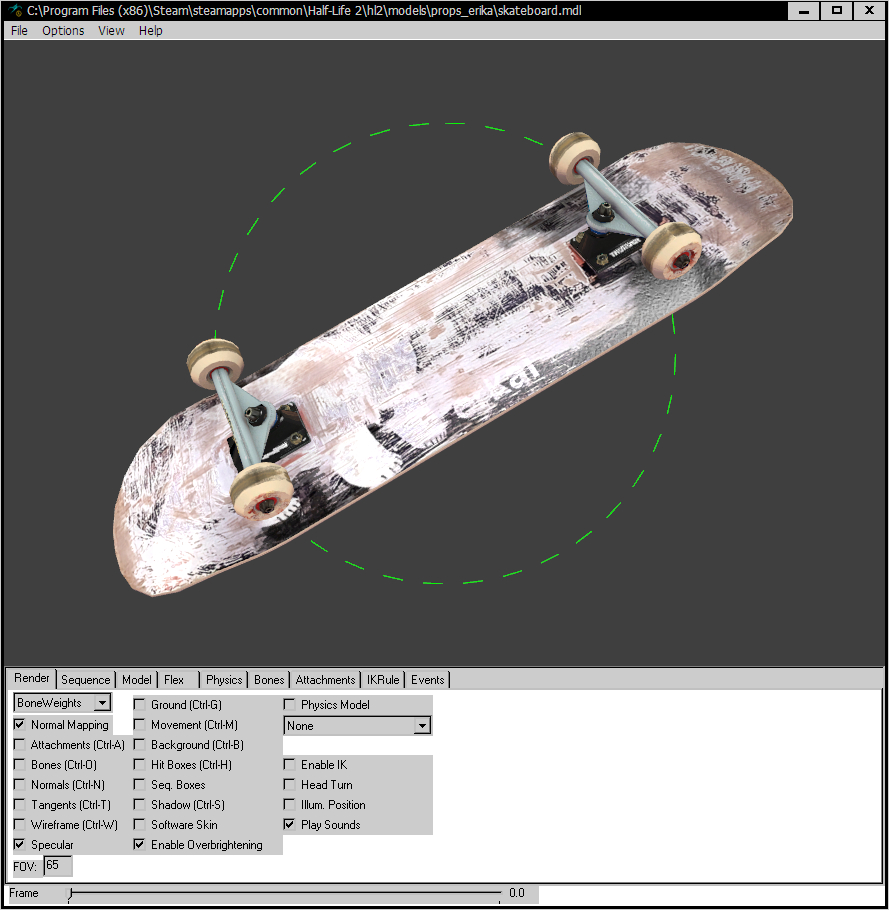Open the View menu
This screenshot has width=889, height=910.
point(111,30)
